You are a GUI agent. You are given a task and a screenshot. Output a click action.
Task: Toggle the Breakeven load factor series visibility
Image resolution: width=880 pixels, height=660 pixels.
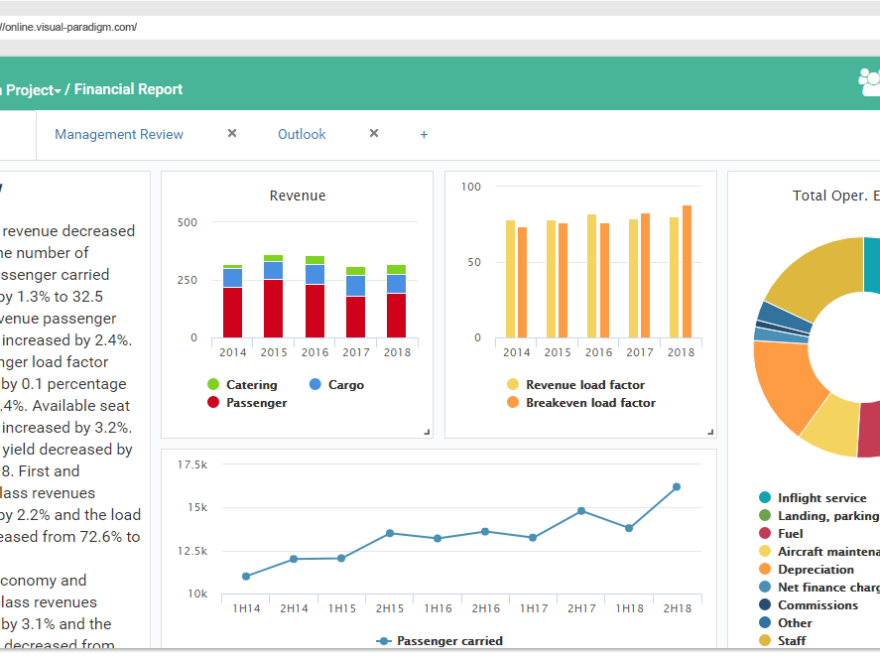click(512, 403)
